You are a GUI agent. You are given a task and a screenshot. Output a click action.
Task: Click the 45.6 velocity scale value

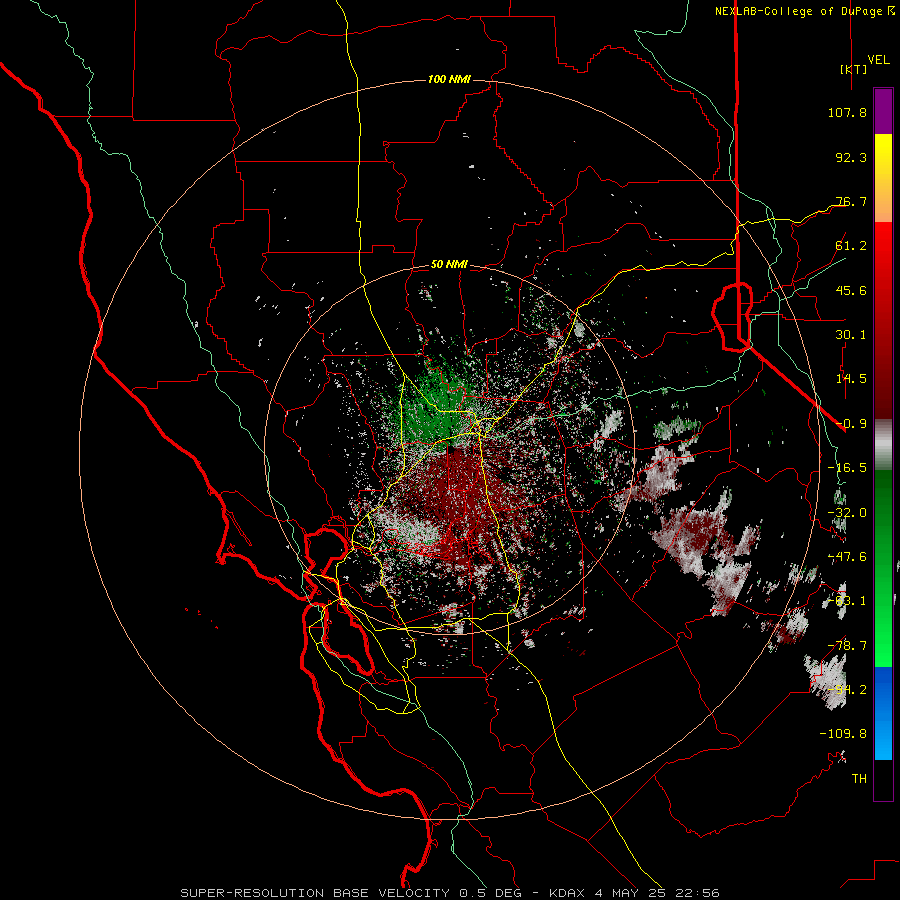851,290
